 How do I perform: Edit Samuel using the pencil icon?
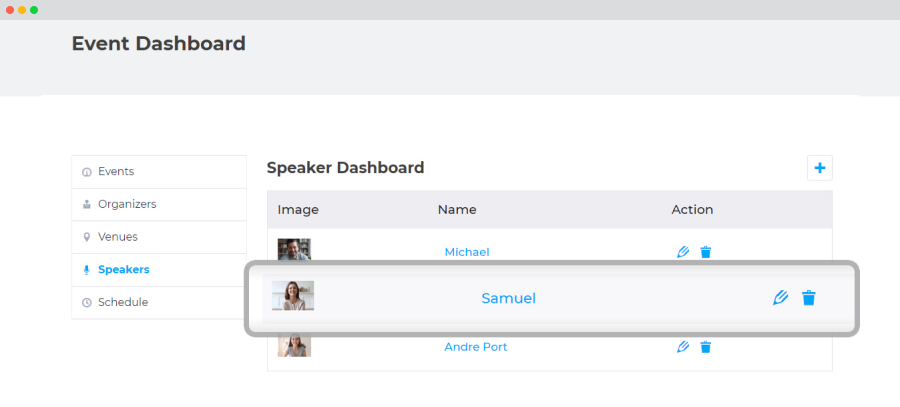point(780,298)
